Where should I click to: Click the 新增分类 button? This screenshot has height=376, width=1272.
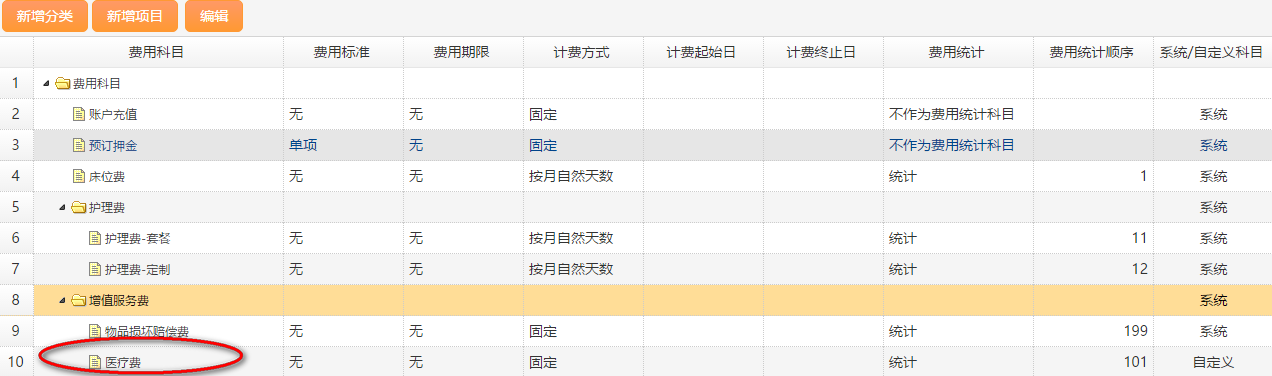click(x=45, y=16)
